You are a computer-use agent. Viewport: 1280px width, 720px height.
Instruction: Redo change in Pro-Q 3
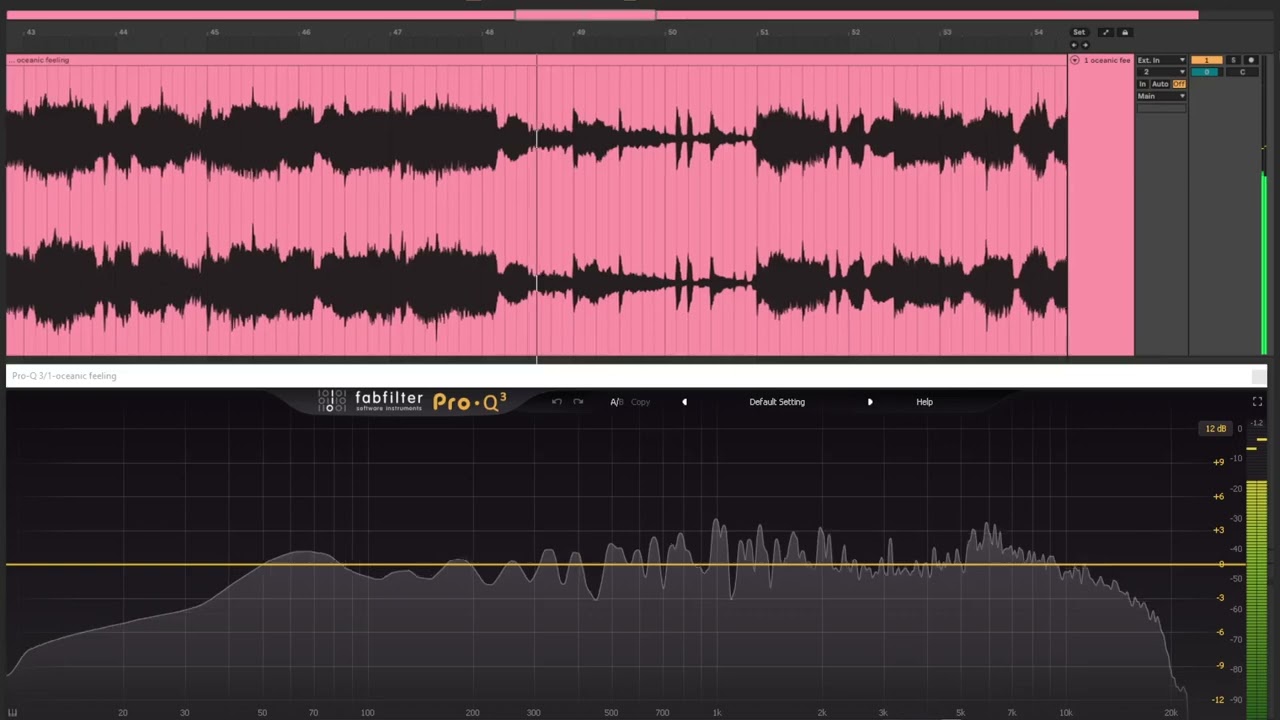tap(578, 402)
